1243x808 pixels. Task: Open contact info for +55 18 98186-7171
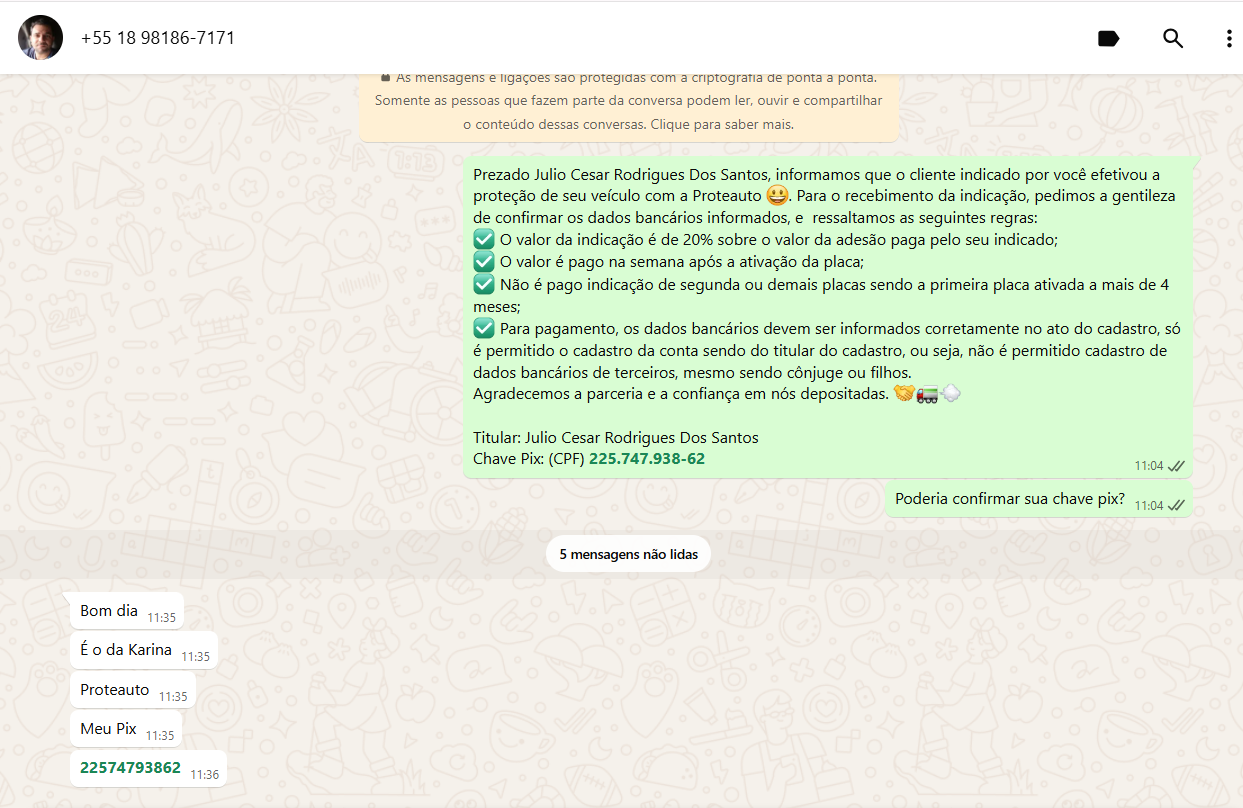tap(158, 38)
